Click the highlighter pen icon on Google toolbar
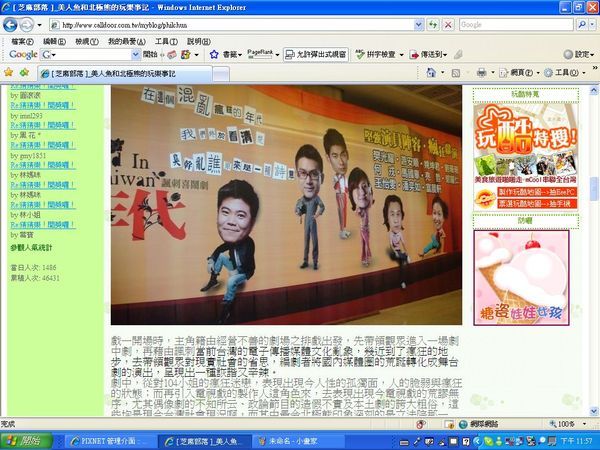Image resolution: width=600 pixels, height=450 pixels. pos(458,55)
